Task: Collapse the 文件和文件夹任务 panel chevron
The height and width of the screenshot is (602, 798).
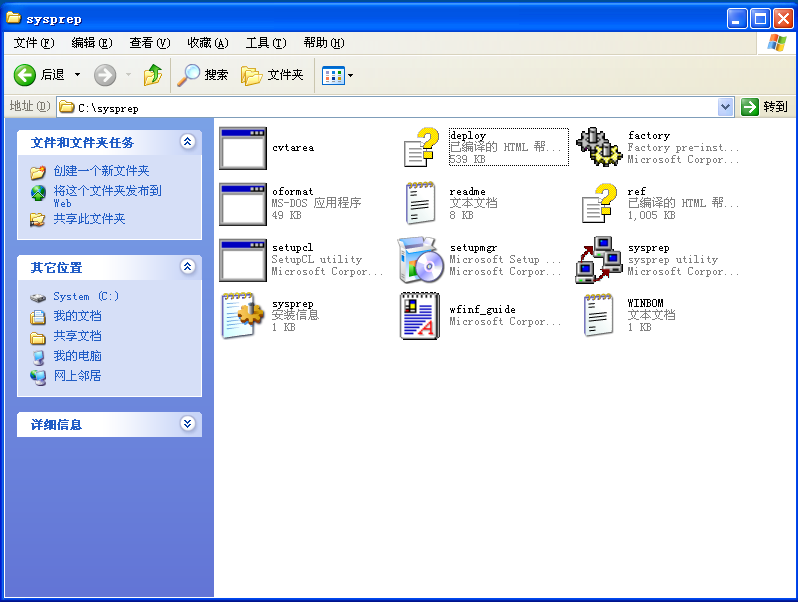Action: 187,141
